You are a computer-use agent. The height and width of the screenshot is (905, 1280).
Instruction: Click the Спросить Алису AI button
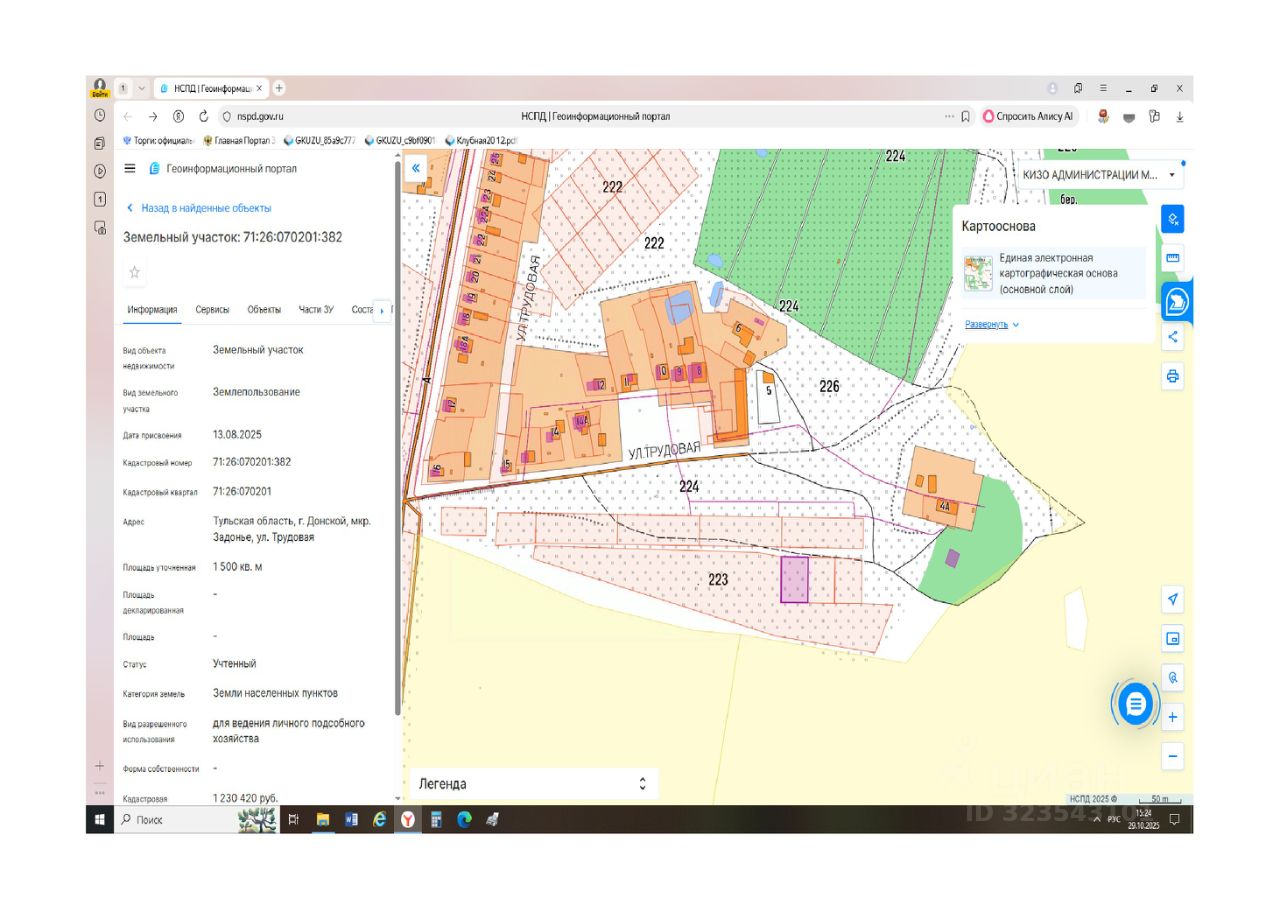1028,116
